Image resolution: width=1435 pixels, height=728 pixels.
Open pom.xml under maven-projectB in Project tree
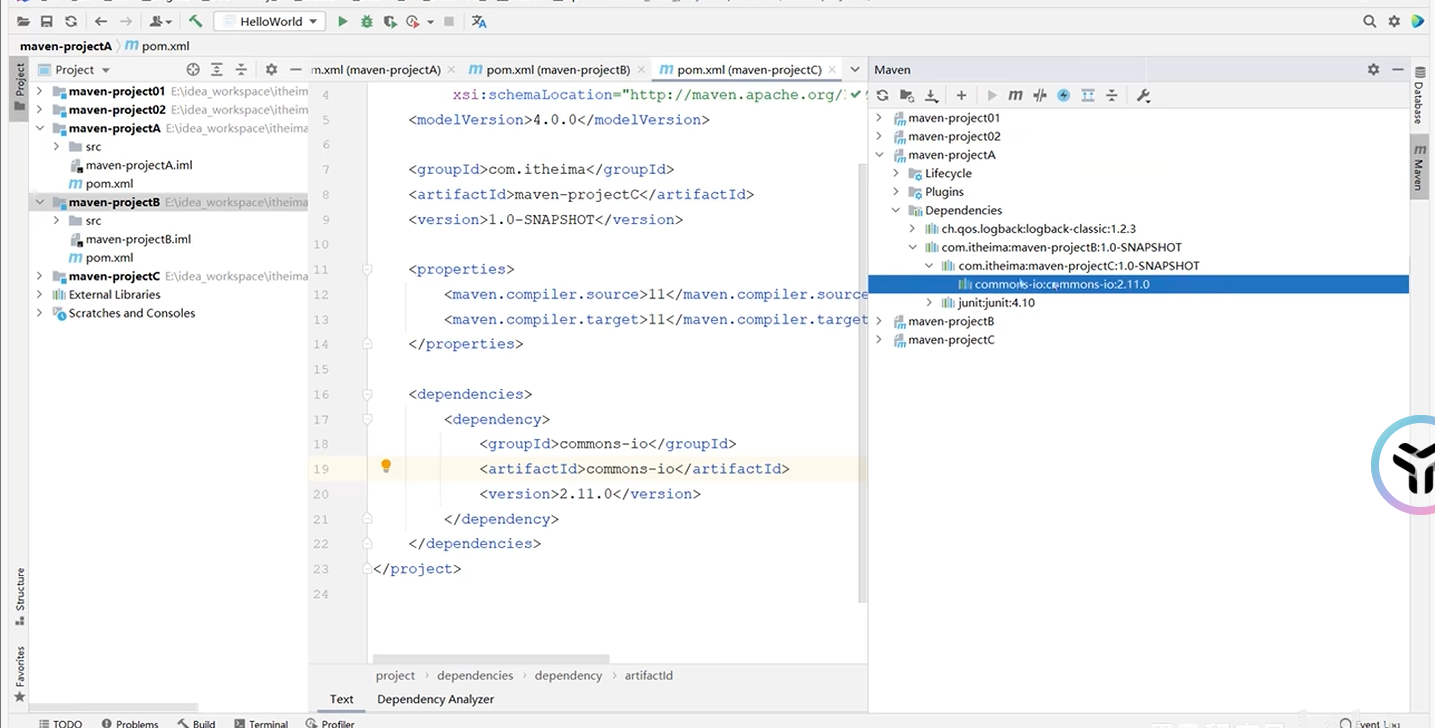(109, 257)
